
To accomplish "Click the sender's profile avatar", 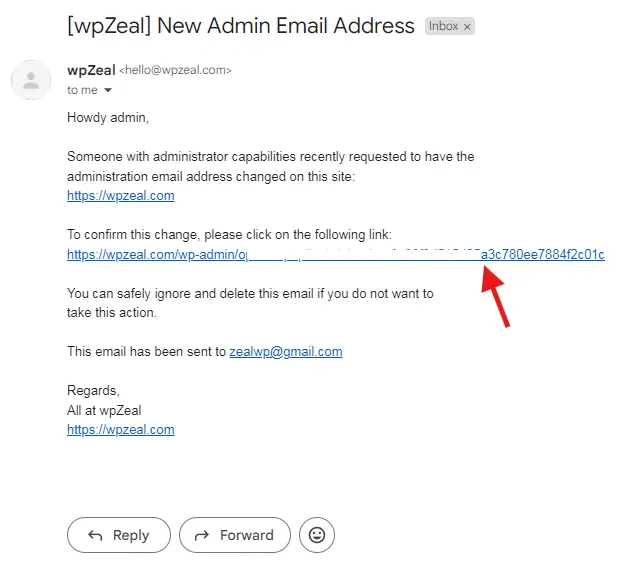I will click(x=31, y=80).
